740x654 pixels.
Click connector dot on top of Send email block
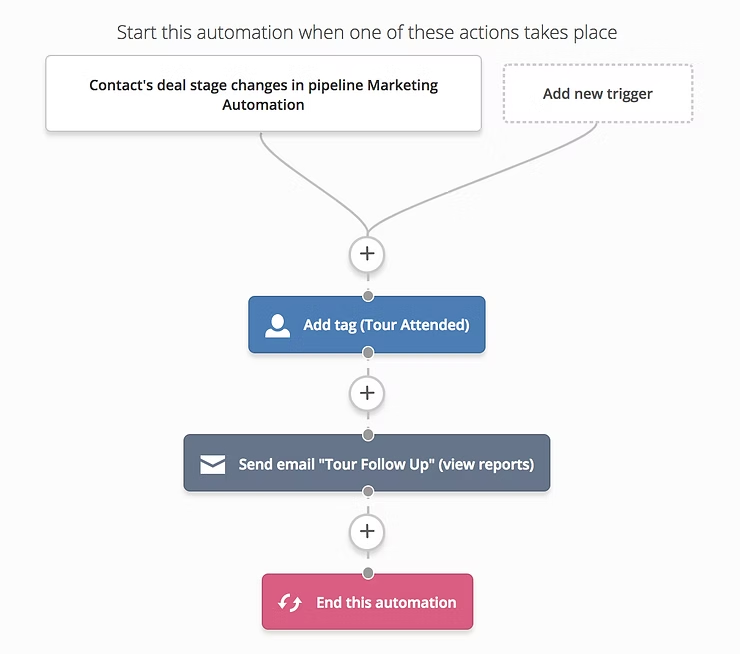[x=368, y=435]
